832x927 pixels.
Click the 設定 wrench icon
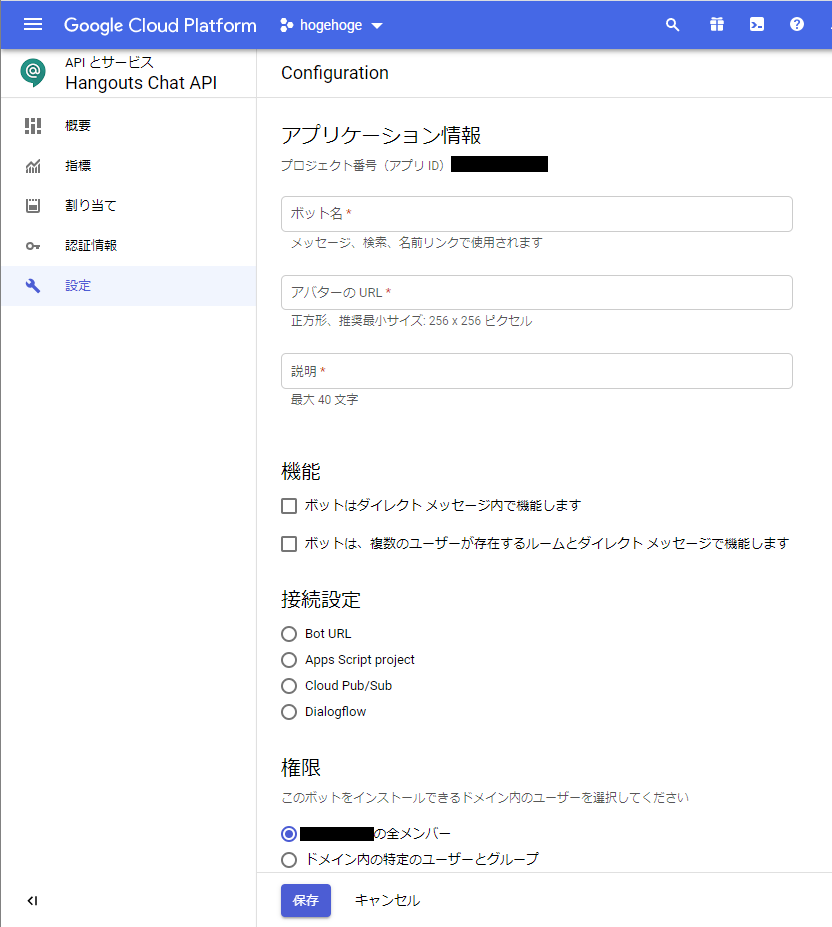33,286
